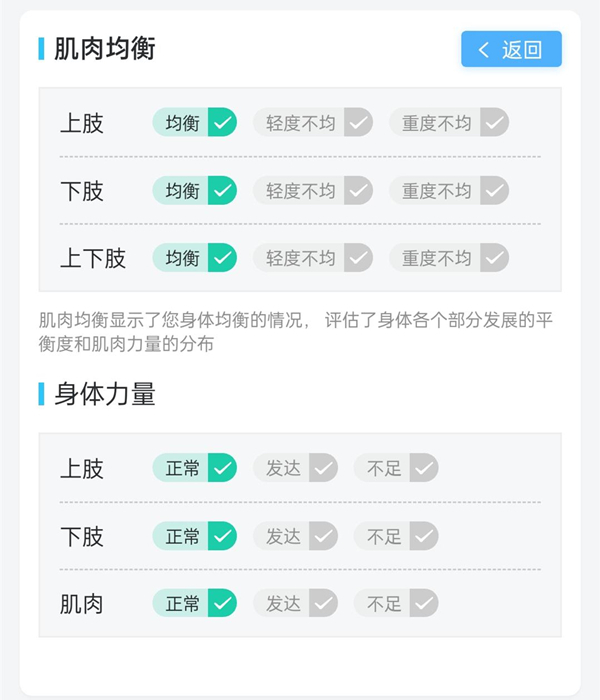Select 均衡 for 上下肢 balance
This screenshot has height=700, width=600.
coord(195,258)
